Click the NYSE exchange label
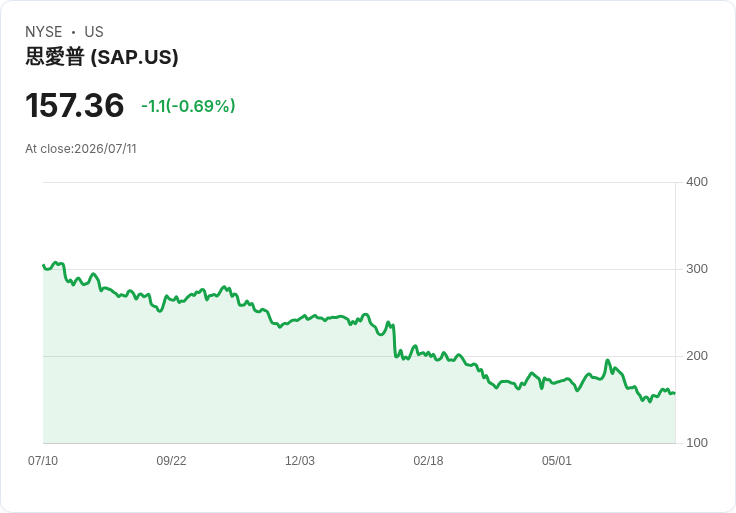This screenshot has width=736, height=513. coord(44,32)
